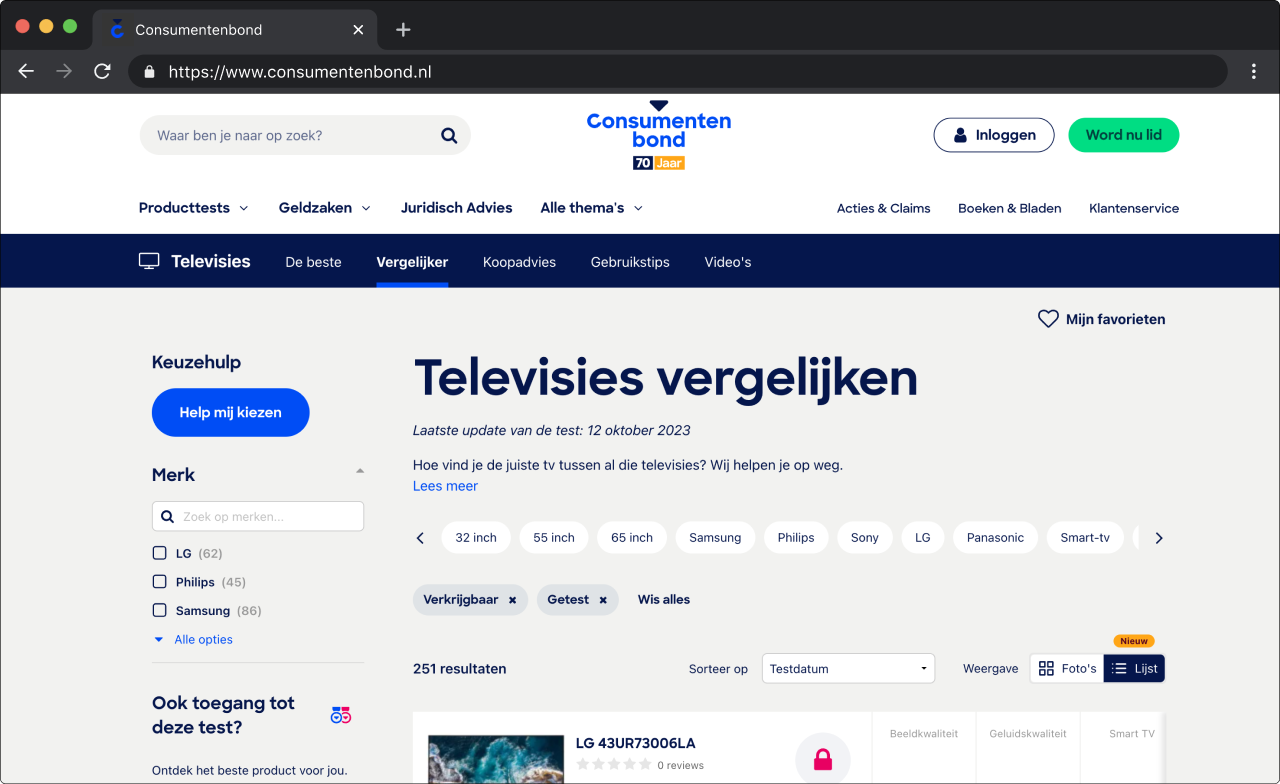This screenshot has width=1280, height=784.
Task: Click the pink lock icon on the LG product row
Action: (822, 758)
